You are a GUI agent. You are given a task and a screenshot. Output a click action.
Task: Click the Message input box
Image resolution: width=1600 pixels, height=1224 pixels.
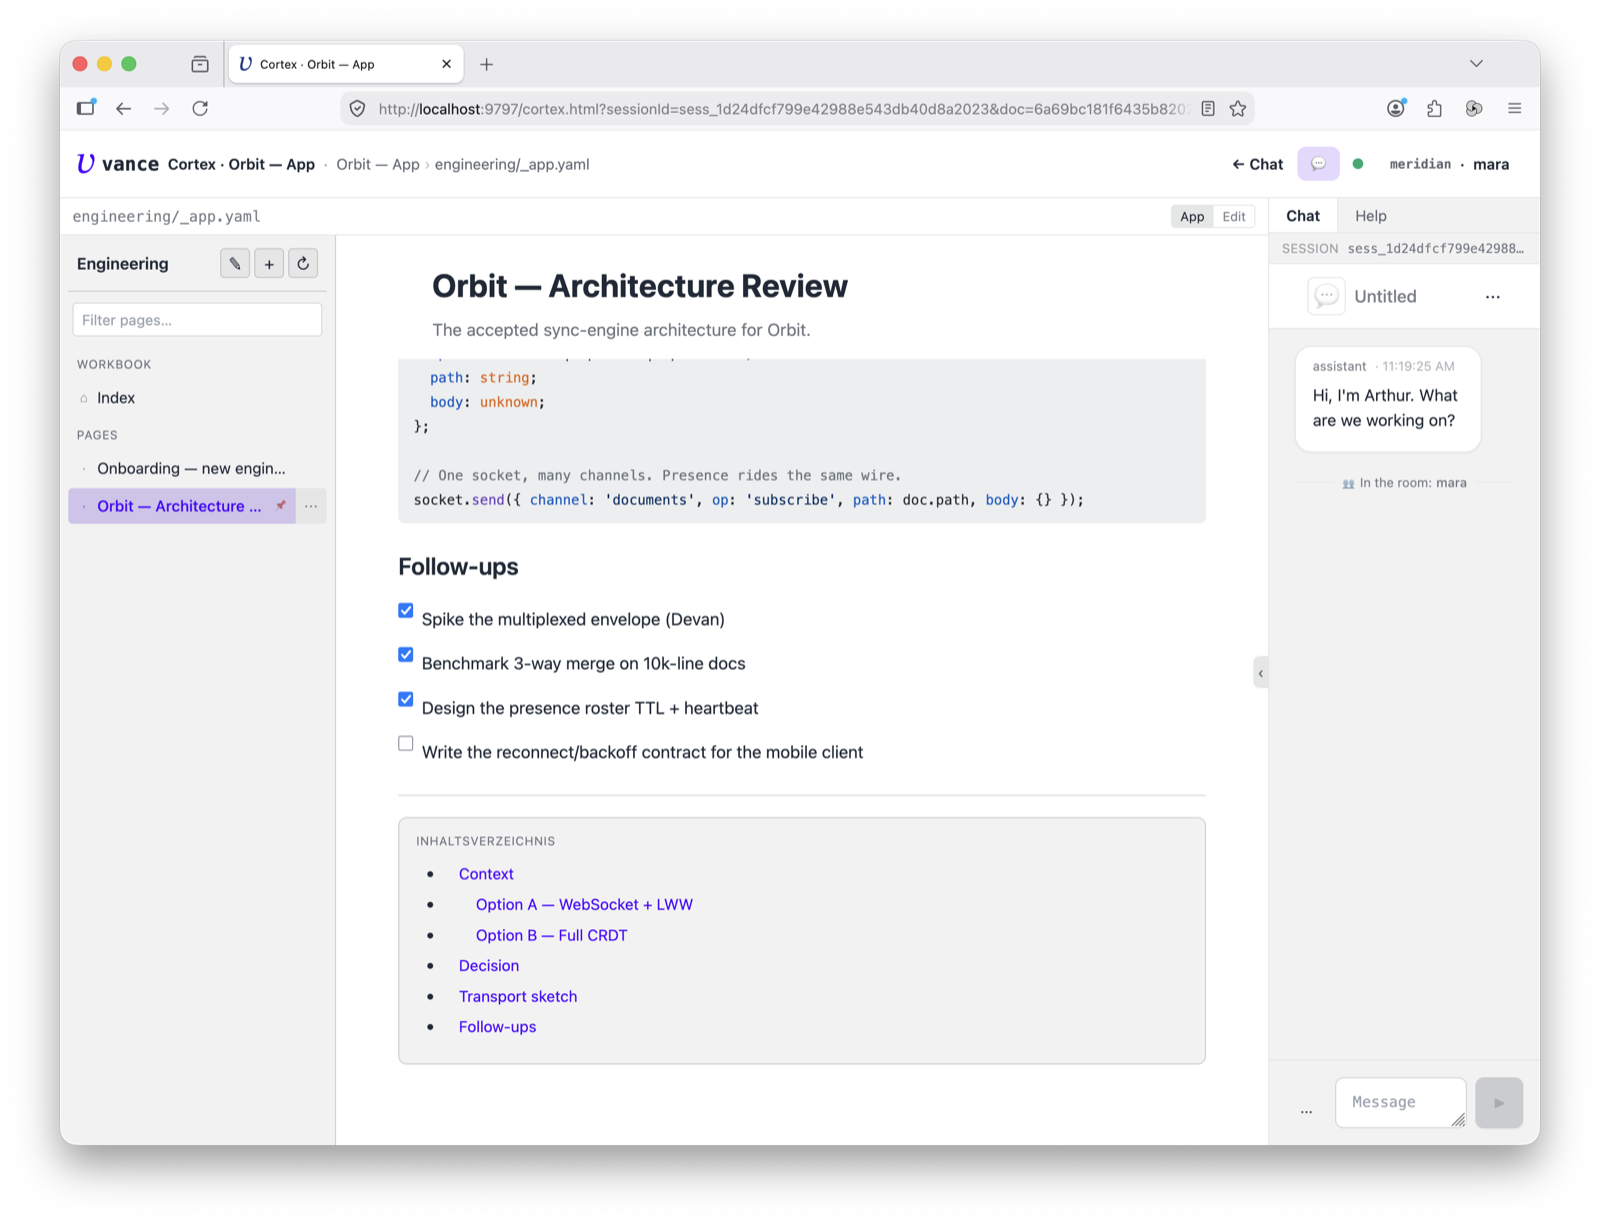[1400, 1103]
